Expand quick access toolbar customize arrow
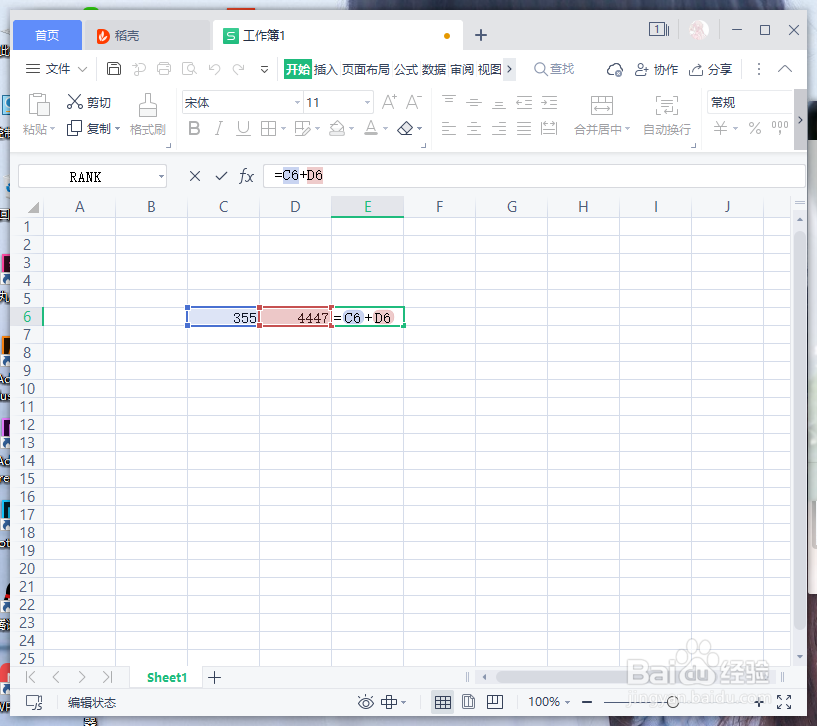 point(264,69)
